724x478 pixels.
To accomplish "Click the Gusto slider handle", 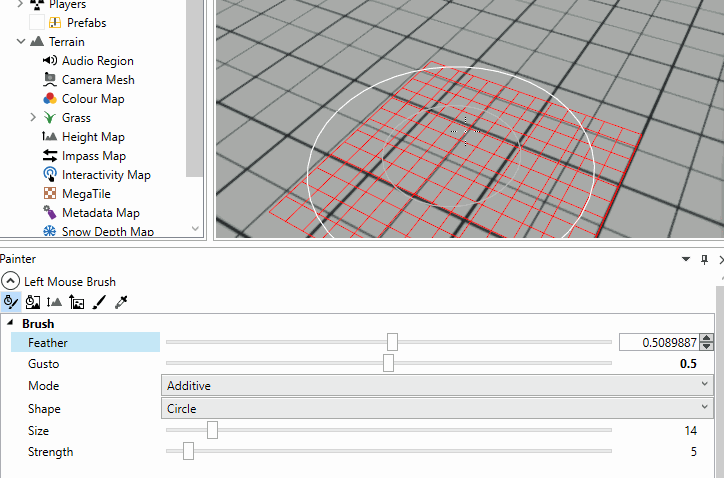I will tap(388, 363).
